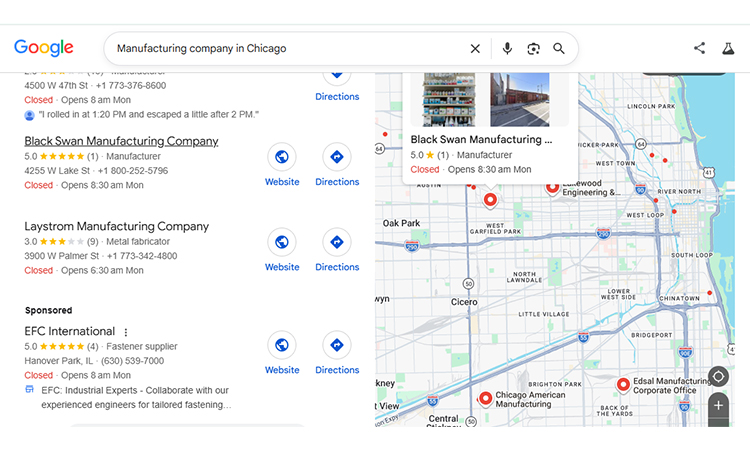Click Directions icon for Black Swan Manufacturing
Screen dimensions: 750x450
click(x=337, y=157)
